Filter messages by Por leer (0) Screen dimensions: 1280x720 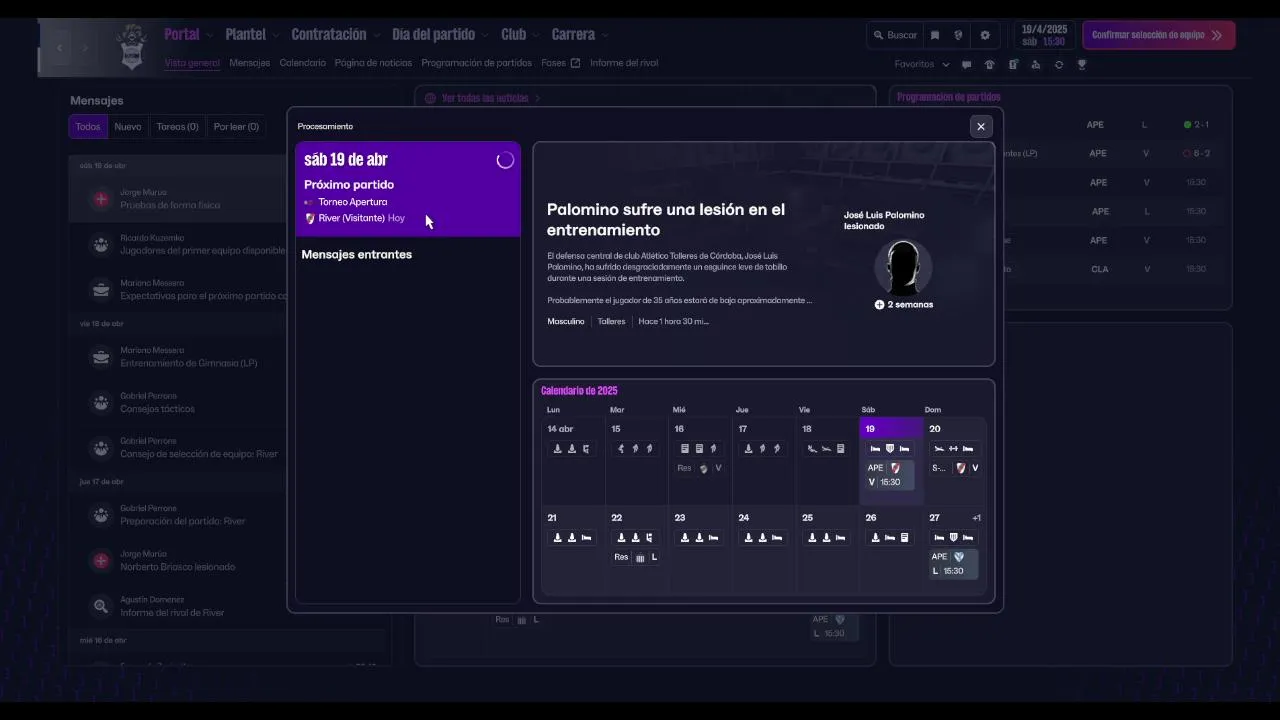pyautogui.click(x=236, y=127)
